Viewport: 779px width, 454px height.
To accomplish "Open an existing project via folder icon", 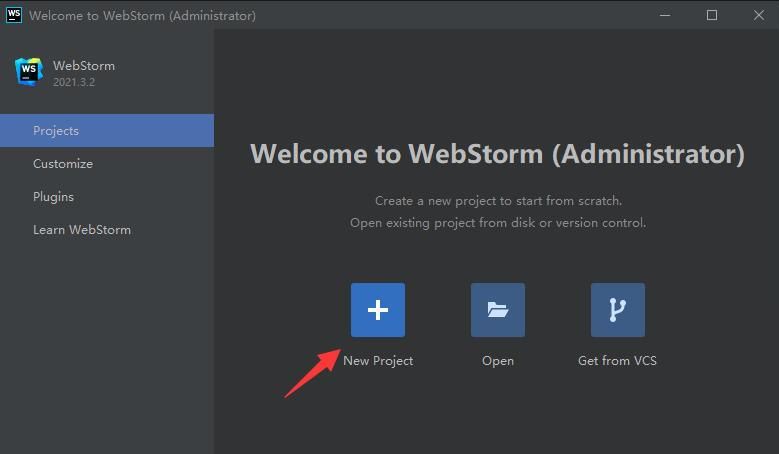I will pos(497,310).
